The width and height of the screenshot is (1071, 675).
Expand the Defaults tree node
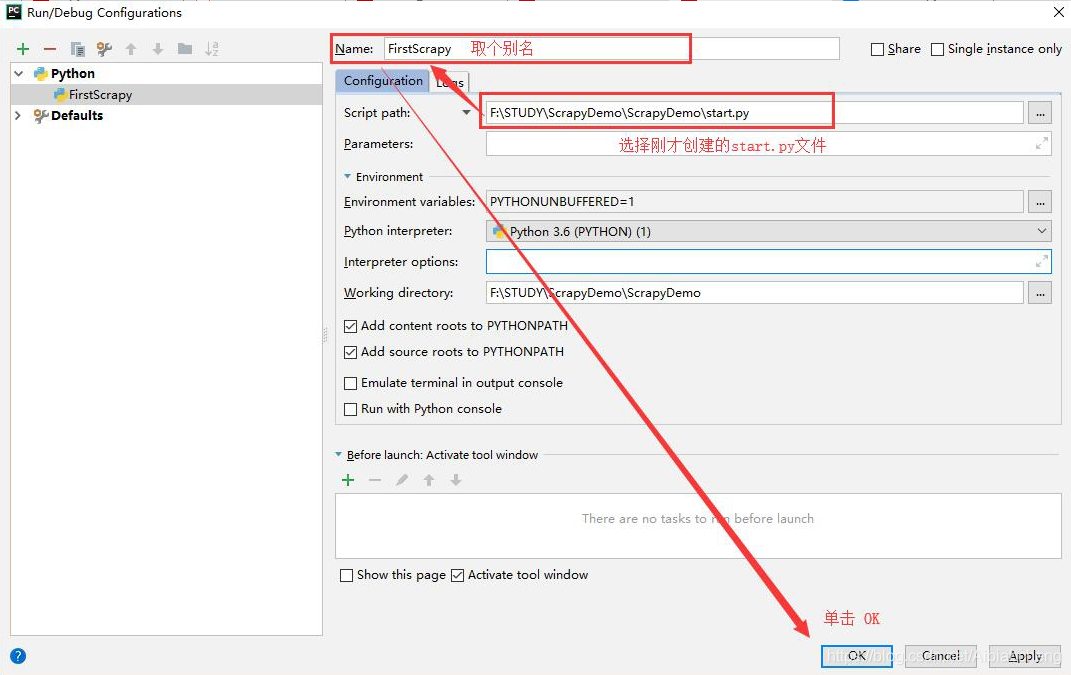[x=18, y=115]
